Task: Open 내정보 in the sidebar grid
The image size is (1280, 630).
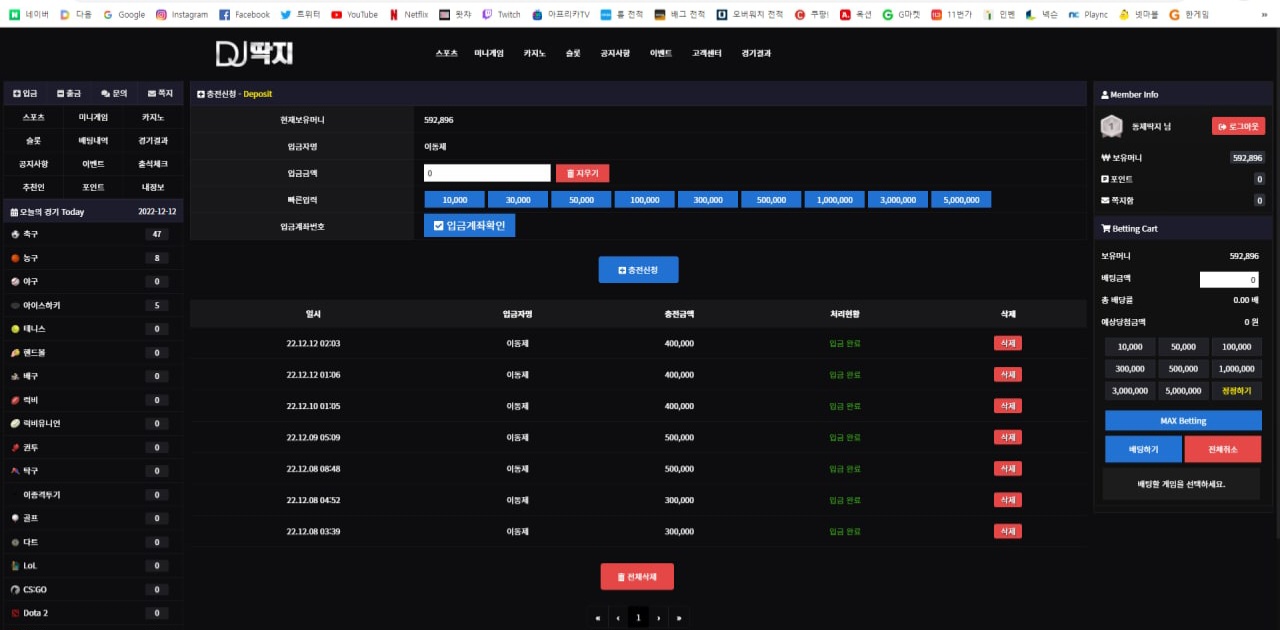Action: [x=153, y=187]
